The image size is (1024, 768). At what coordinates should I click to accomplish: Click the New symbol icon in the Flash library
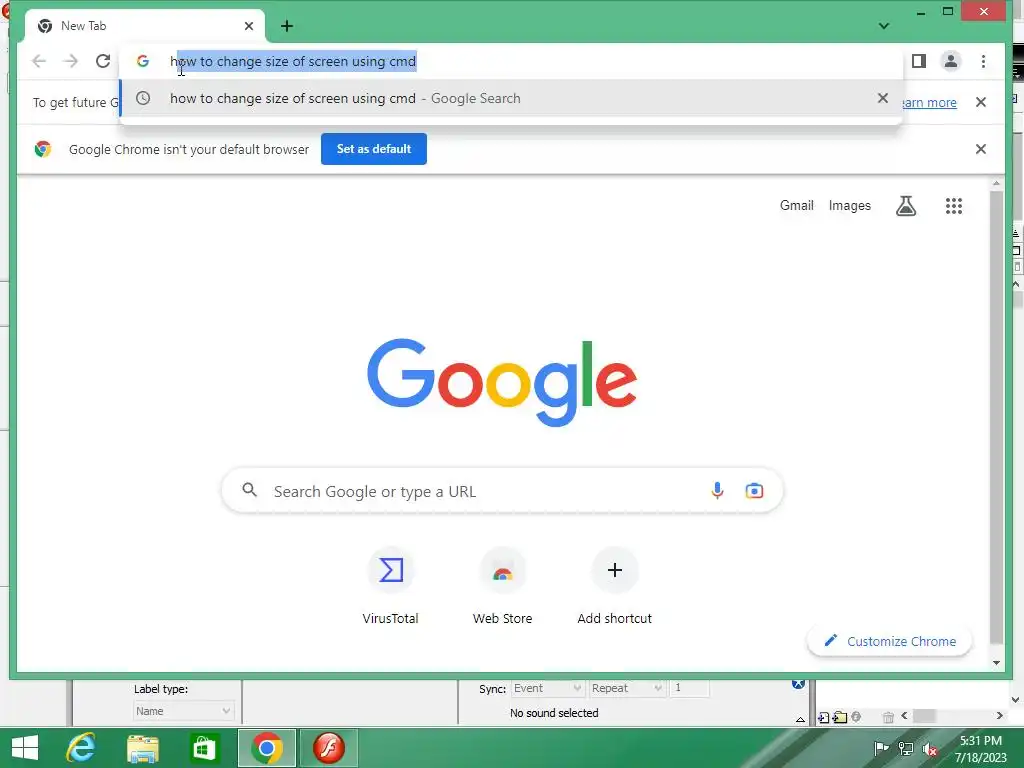[824, 718]
